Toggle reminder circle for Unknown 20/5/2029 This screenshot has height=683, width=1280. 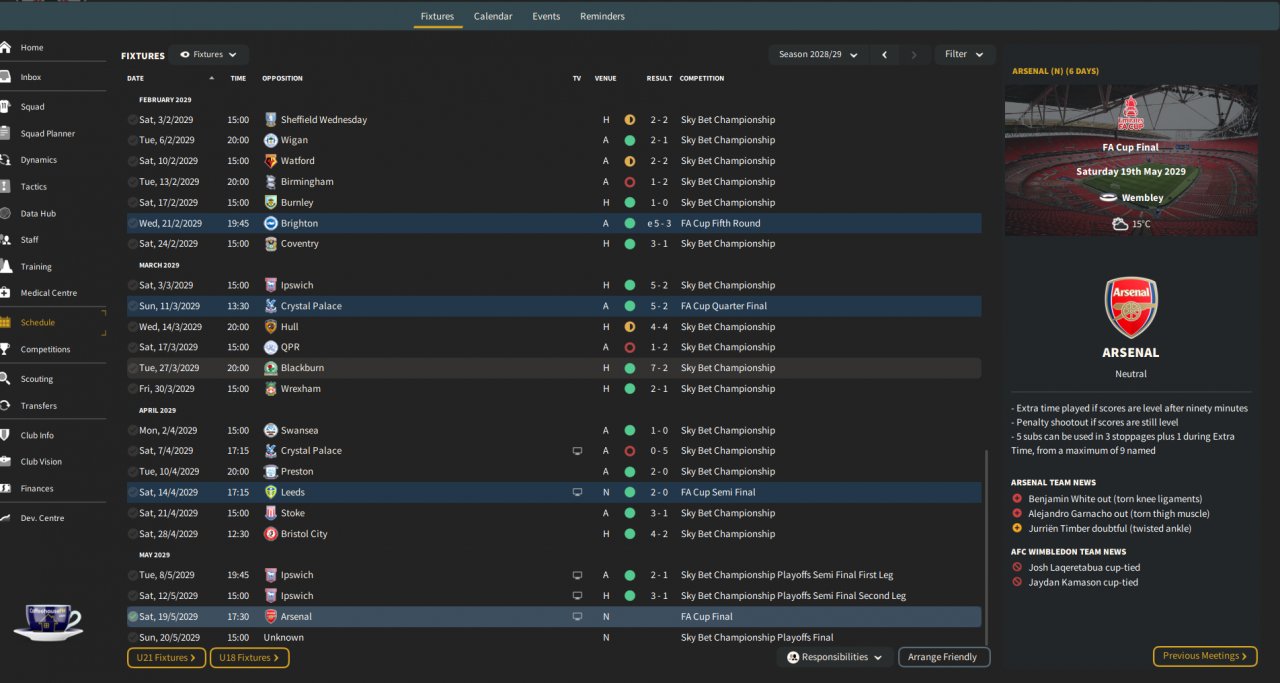tap(133, 637)
